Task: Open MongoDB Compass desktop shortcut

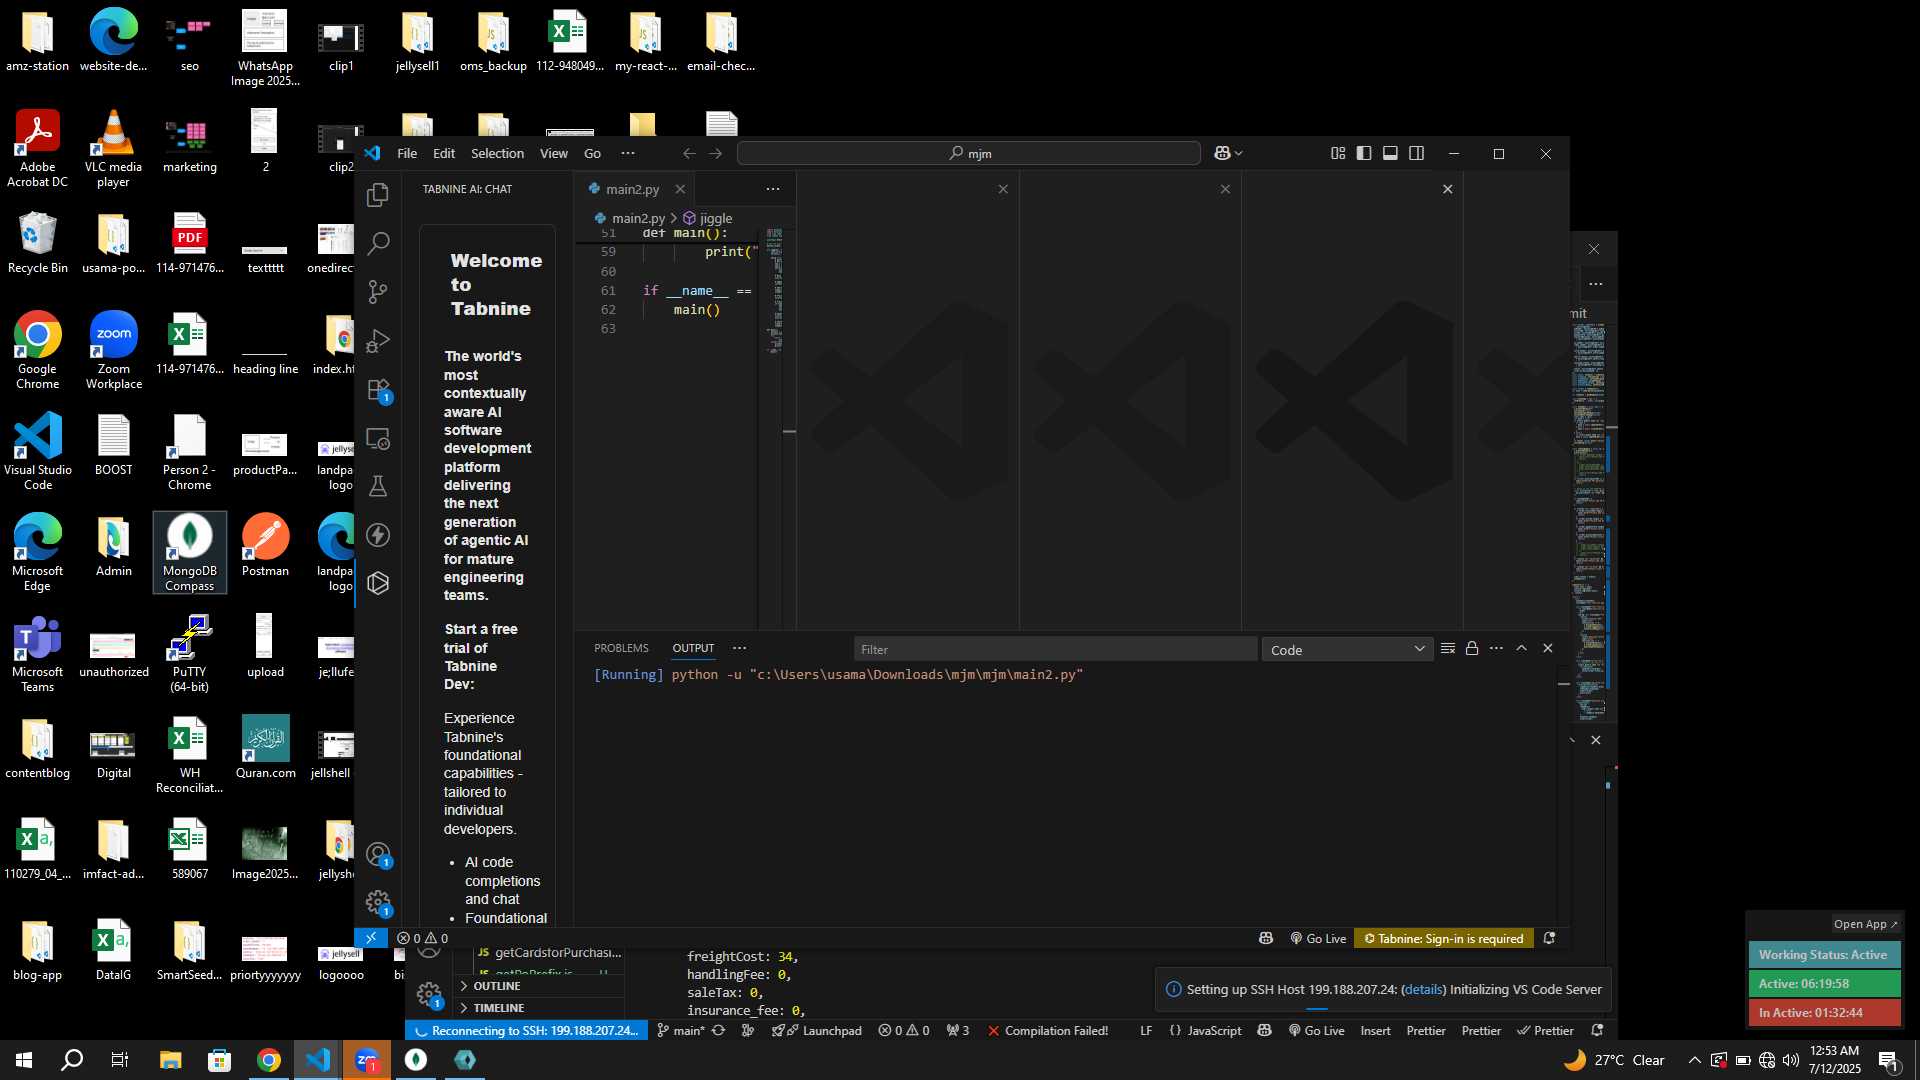Action: [190, 552]
